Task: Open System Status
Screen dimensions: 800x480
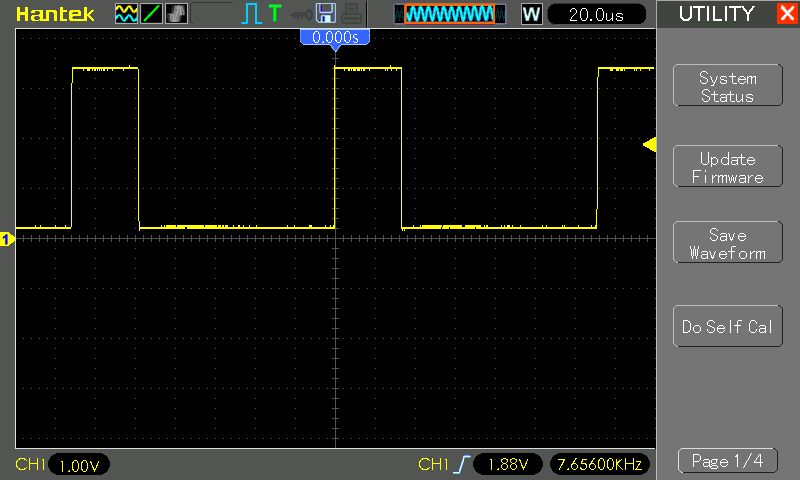Action: pos(727,87)
